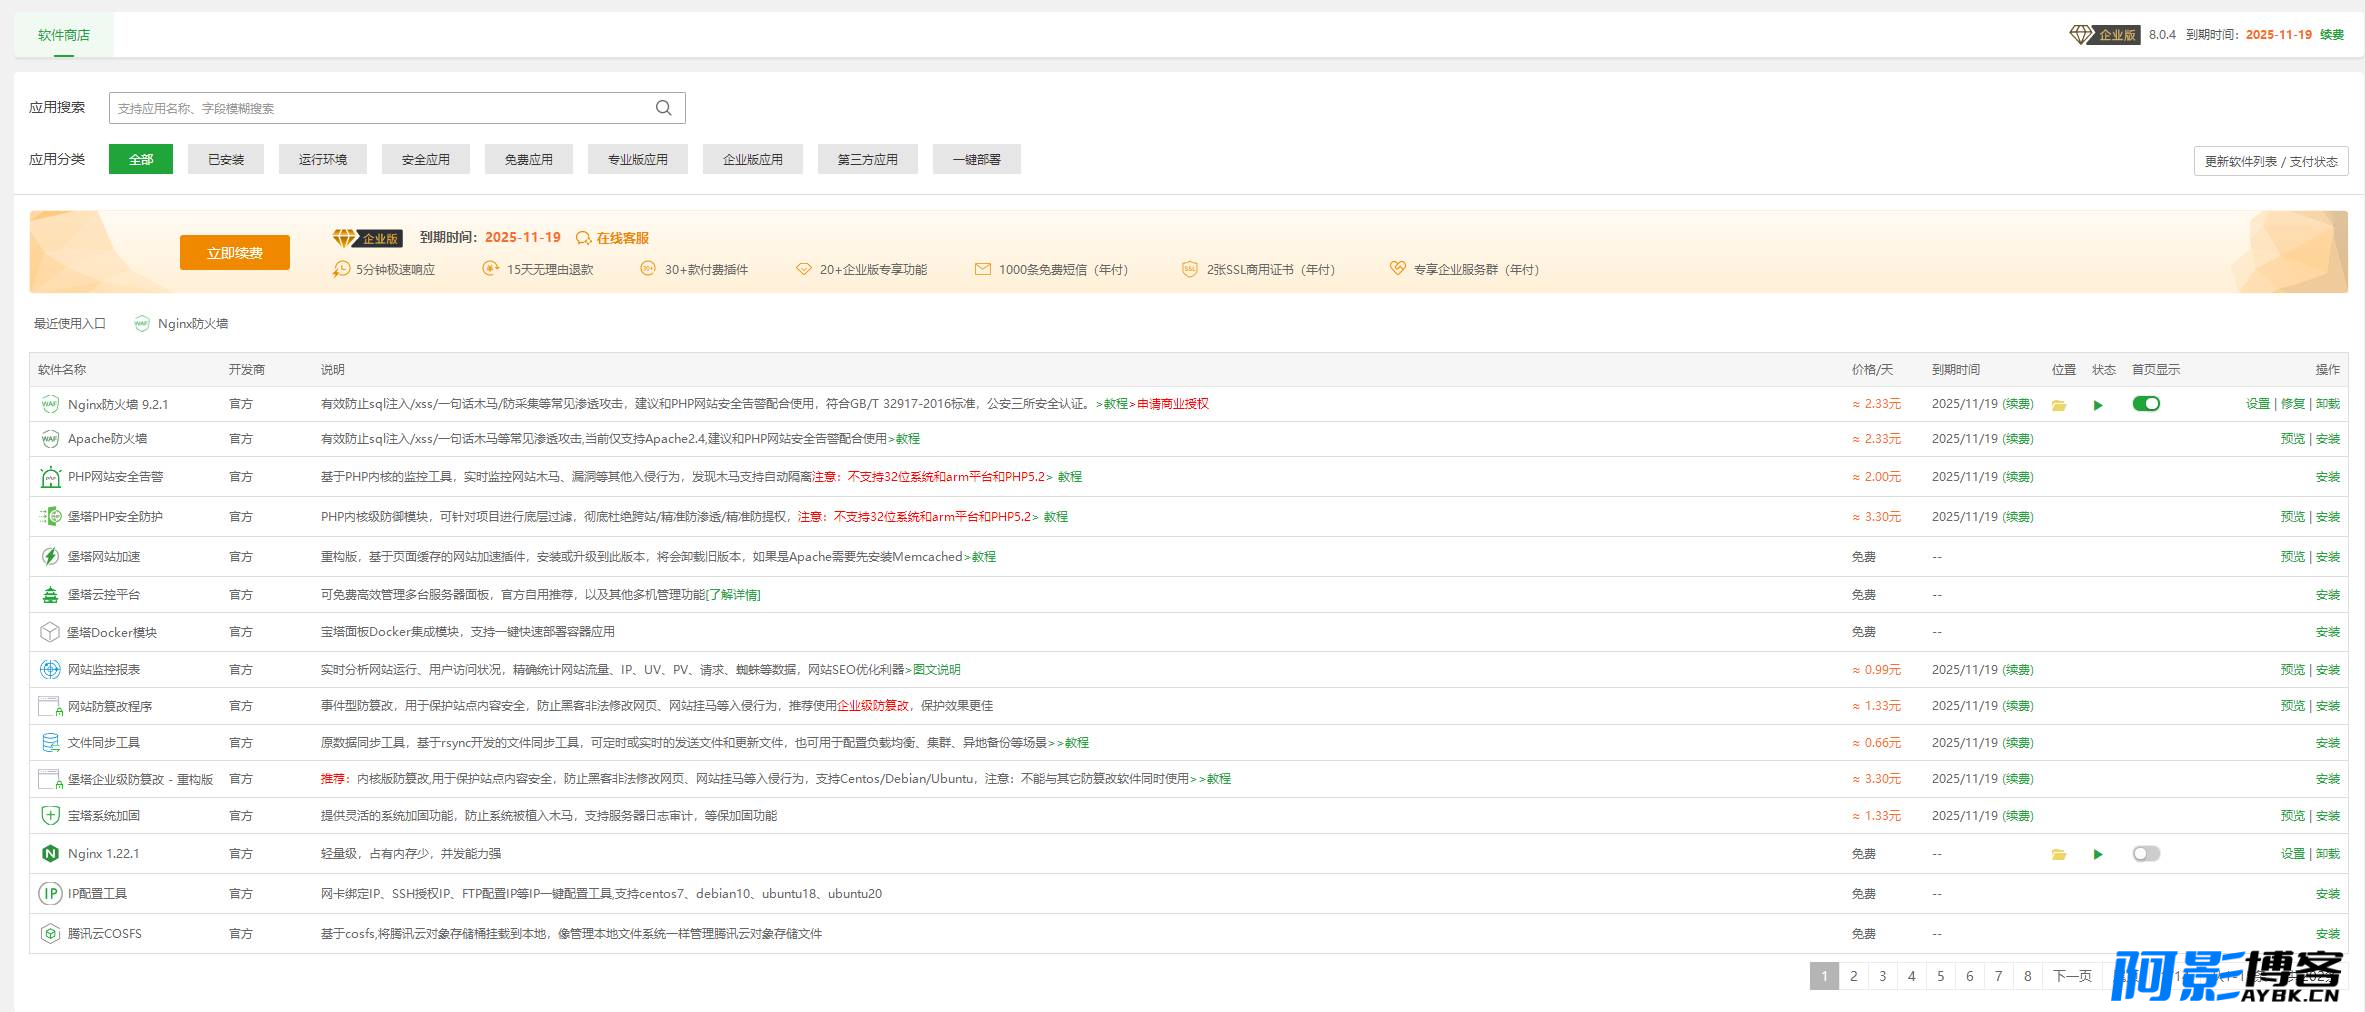Open 设置 for Nginx防火墙 9.2.1
This screenshot has height=1012, width=2365.
pyautogui.click(x=2258, y=404)
